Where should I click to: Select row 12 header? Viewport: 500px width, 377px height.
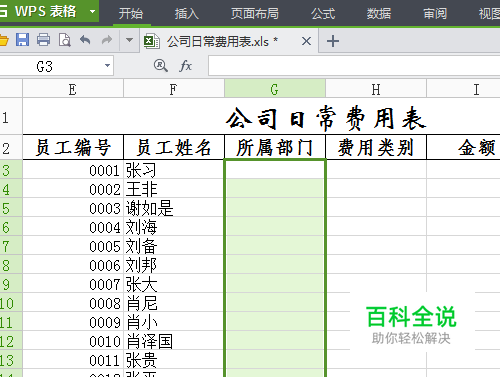click(x=11, y=341)
